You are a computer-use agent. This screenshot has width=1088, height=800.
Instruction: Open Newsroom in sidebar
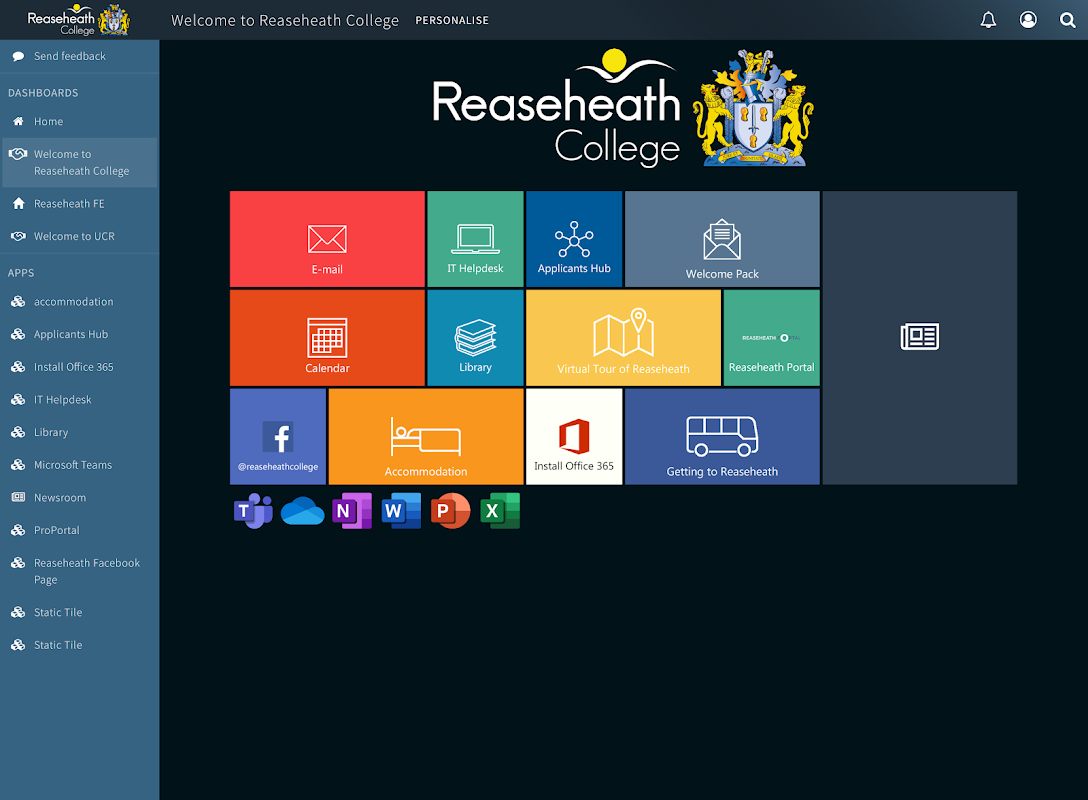(x=79, y=497)
